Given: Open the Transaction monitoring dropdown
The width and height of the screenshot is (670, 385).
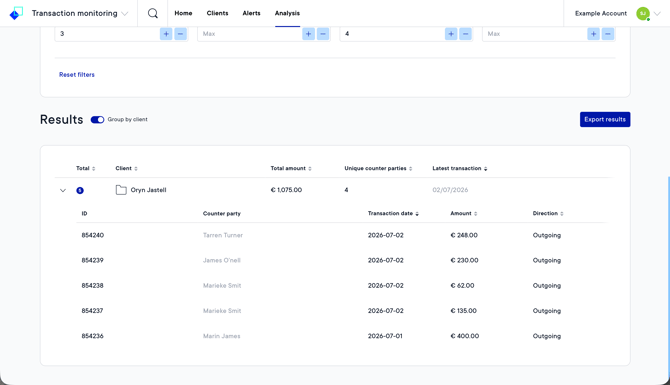Looking at the screenshot, I should [125, 14].
